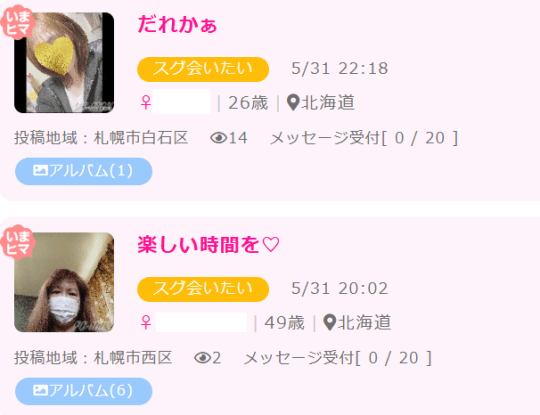Open the アルバム(6) album button
The width and height of the screenshot is (540, 415).
84,391
